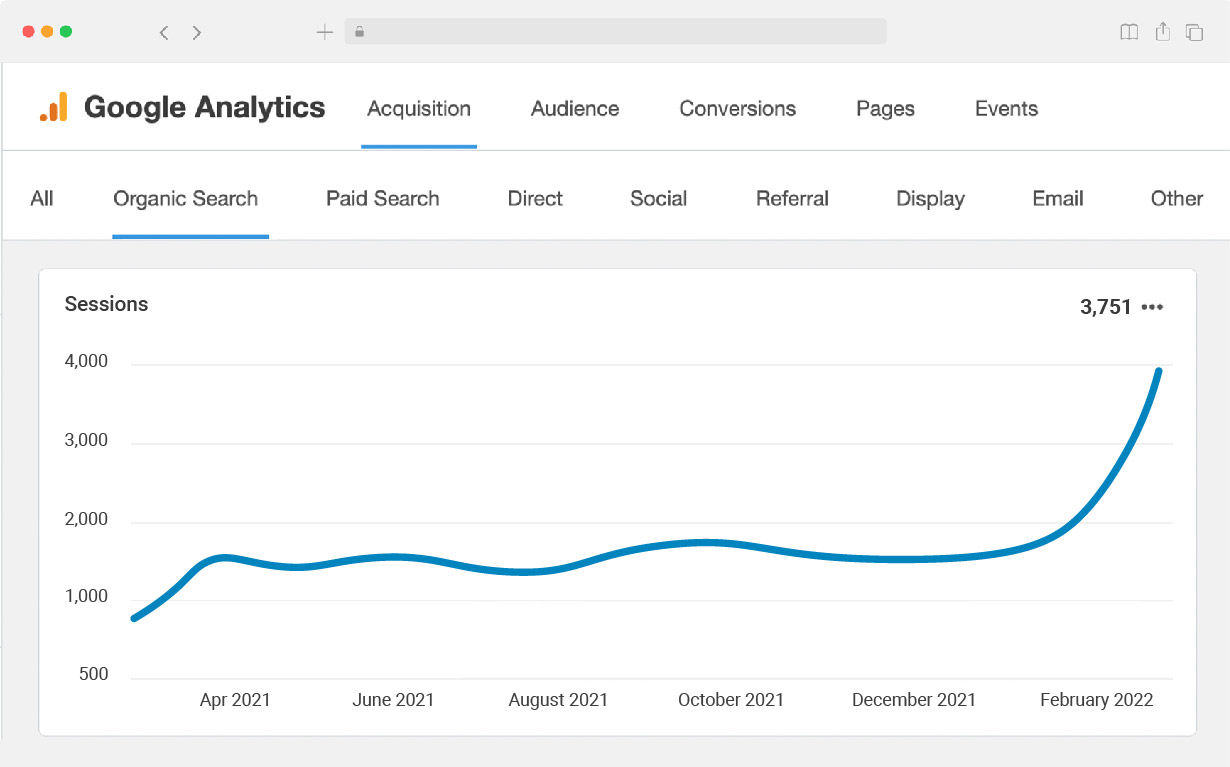
Task: Open the Conversions tab
Action: point(737,109)
